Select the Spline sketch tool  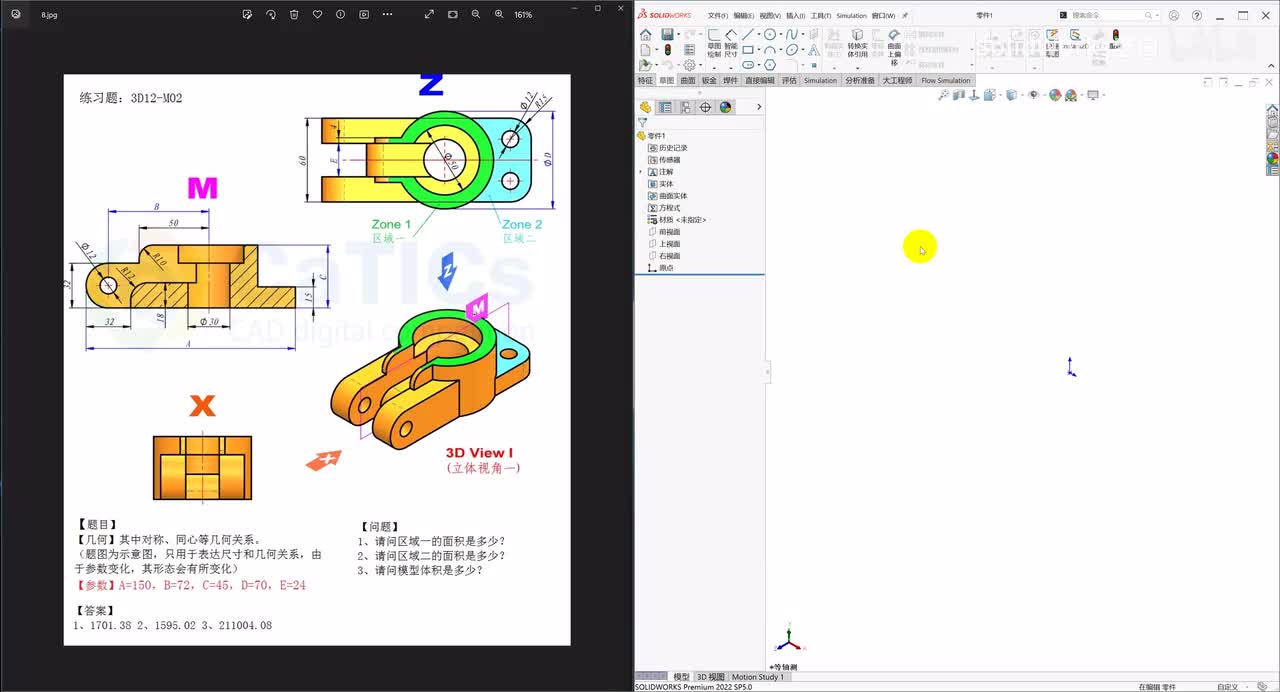coord(792,34)
